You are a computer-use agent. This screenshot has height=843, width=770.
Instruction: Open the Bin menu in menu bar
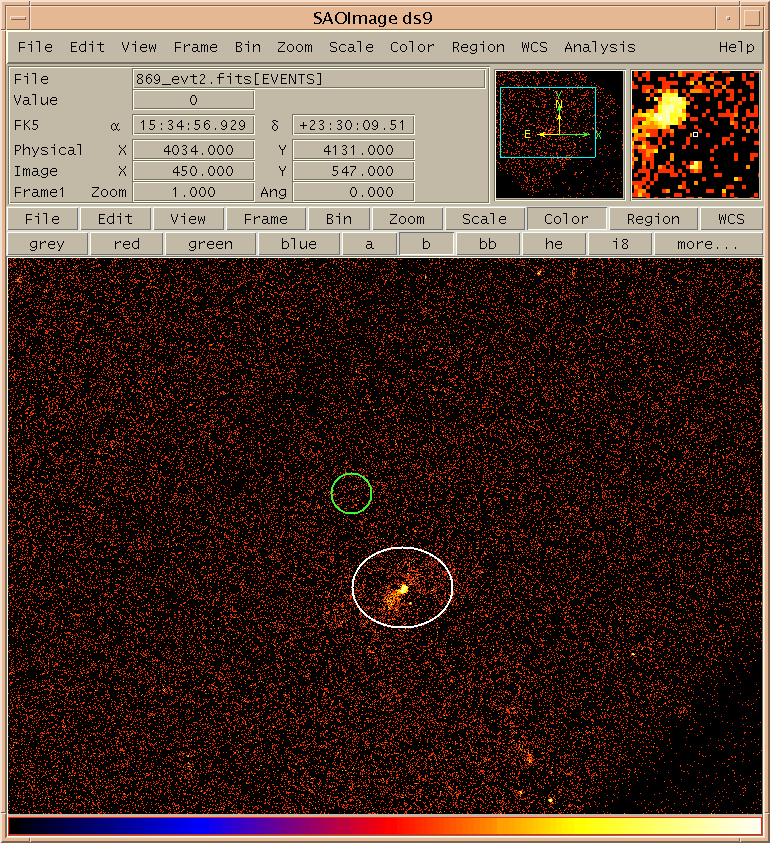point(247,47)
